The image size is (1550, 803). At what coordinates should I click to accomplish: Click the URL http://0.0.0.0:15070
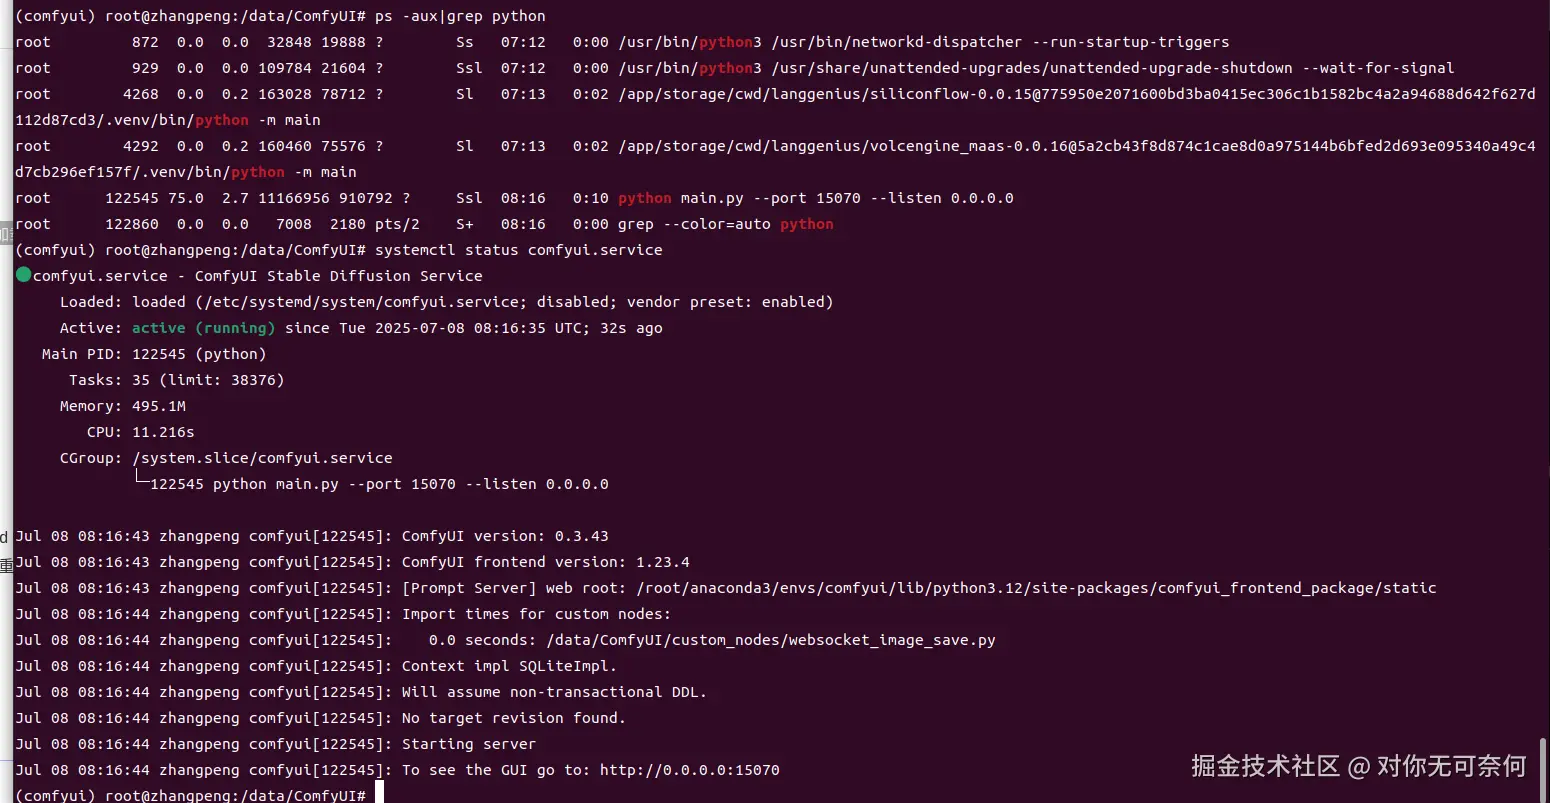[x=689, y=770]
